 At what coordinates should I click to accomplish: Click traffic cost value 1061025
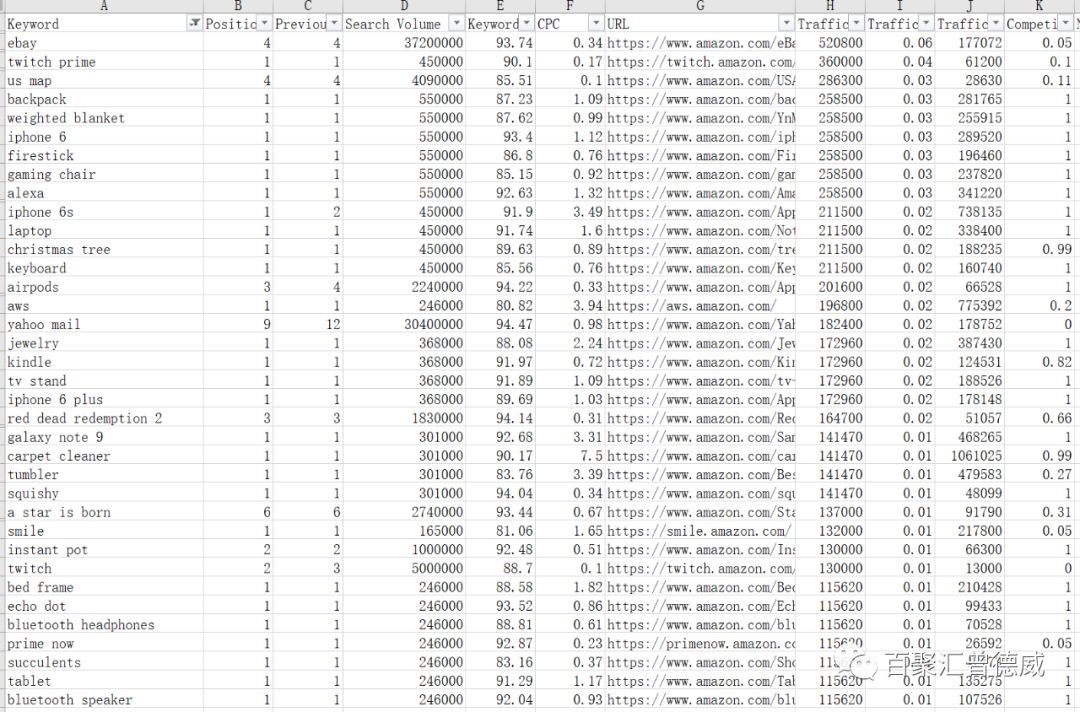coord(970,456)
